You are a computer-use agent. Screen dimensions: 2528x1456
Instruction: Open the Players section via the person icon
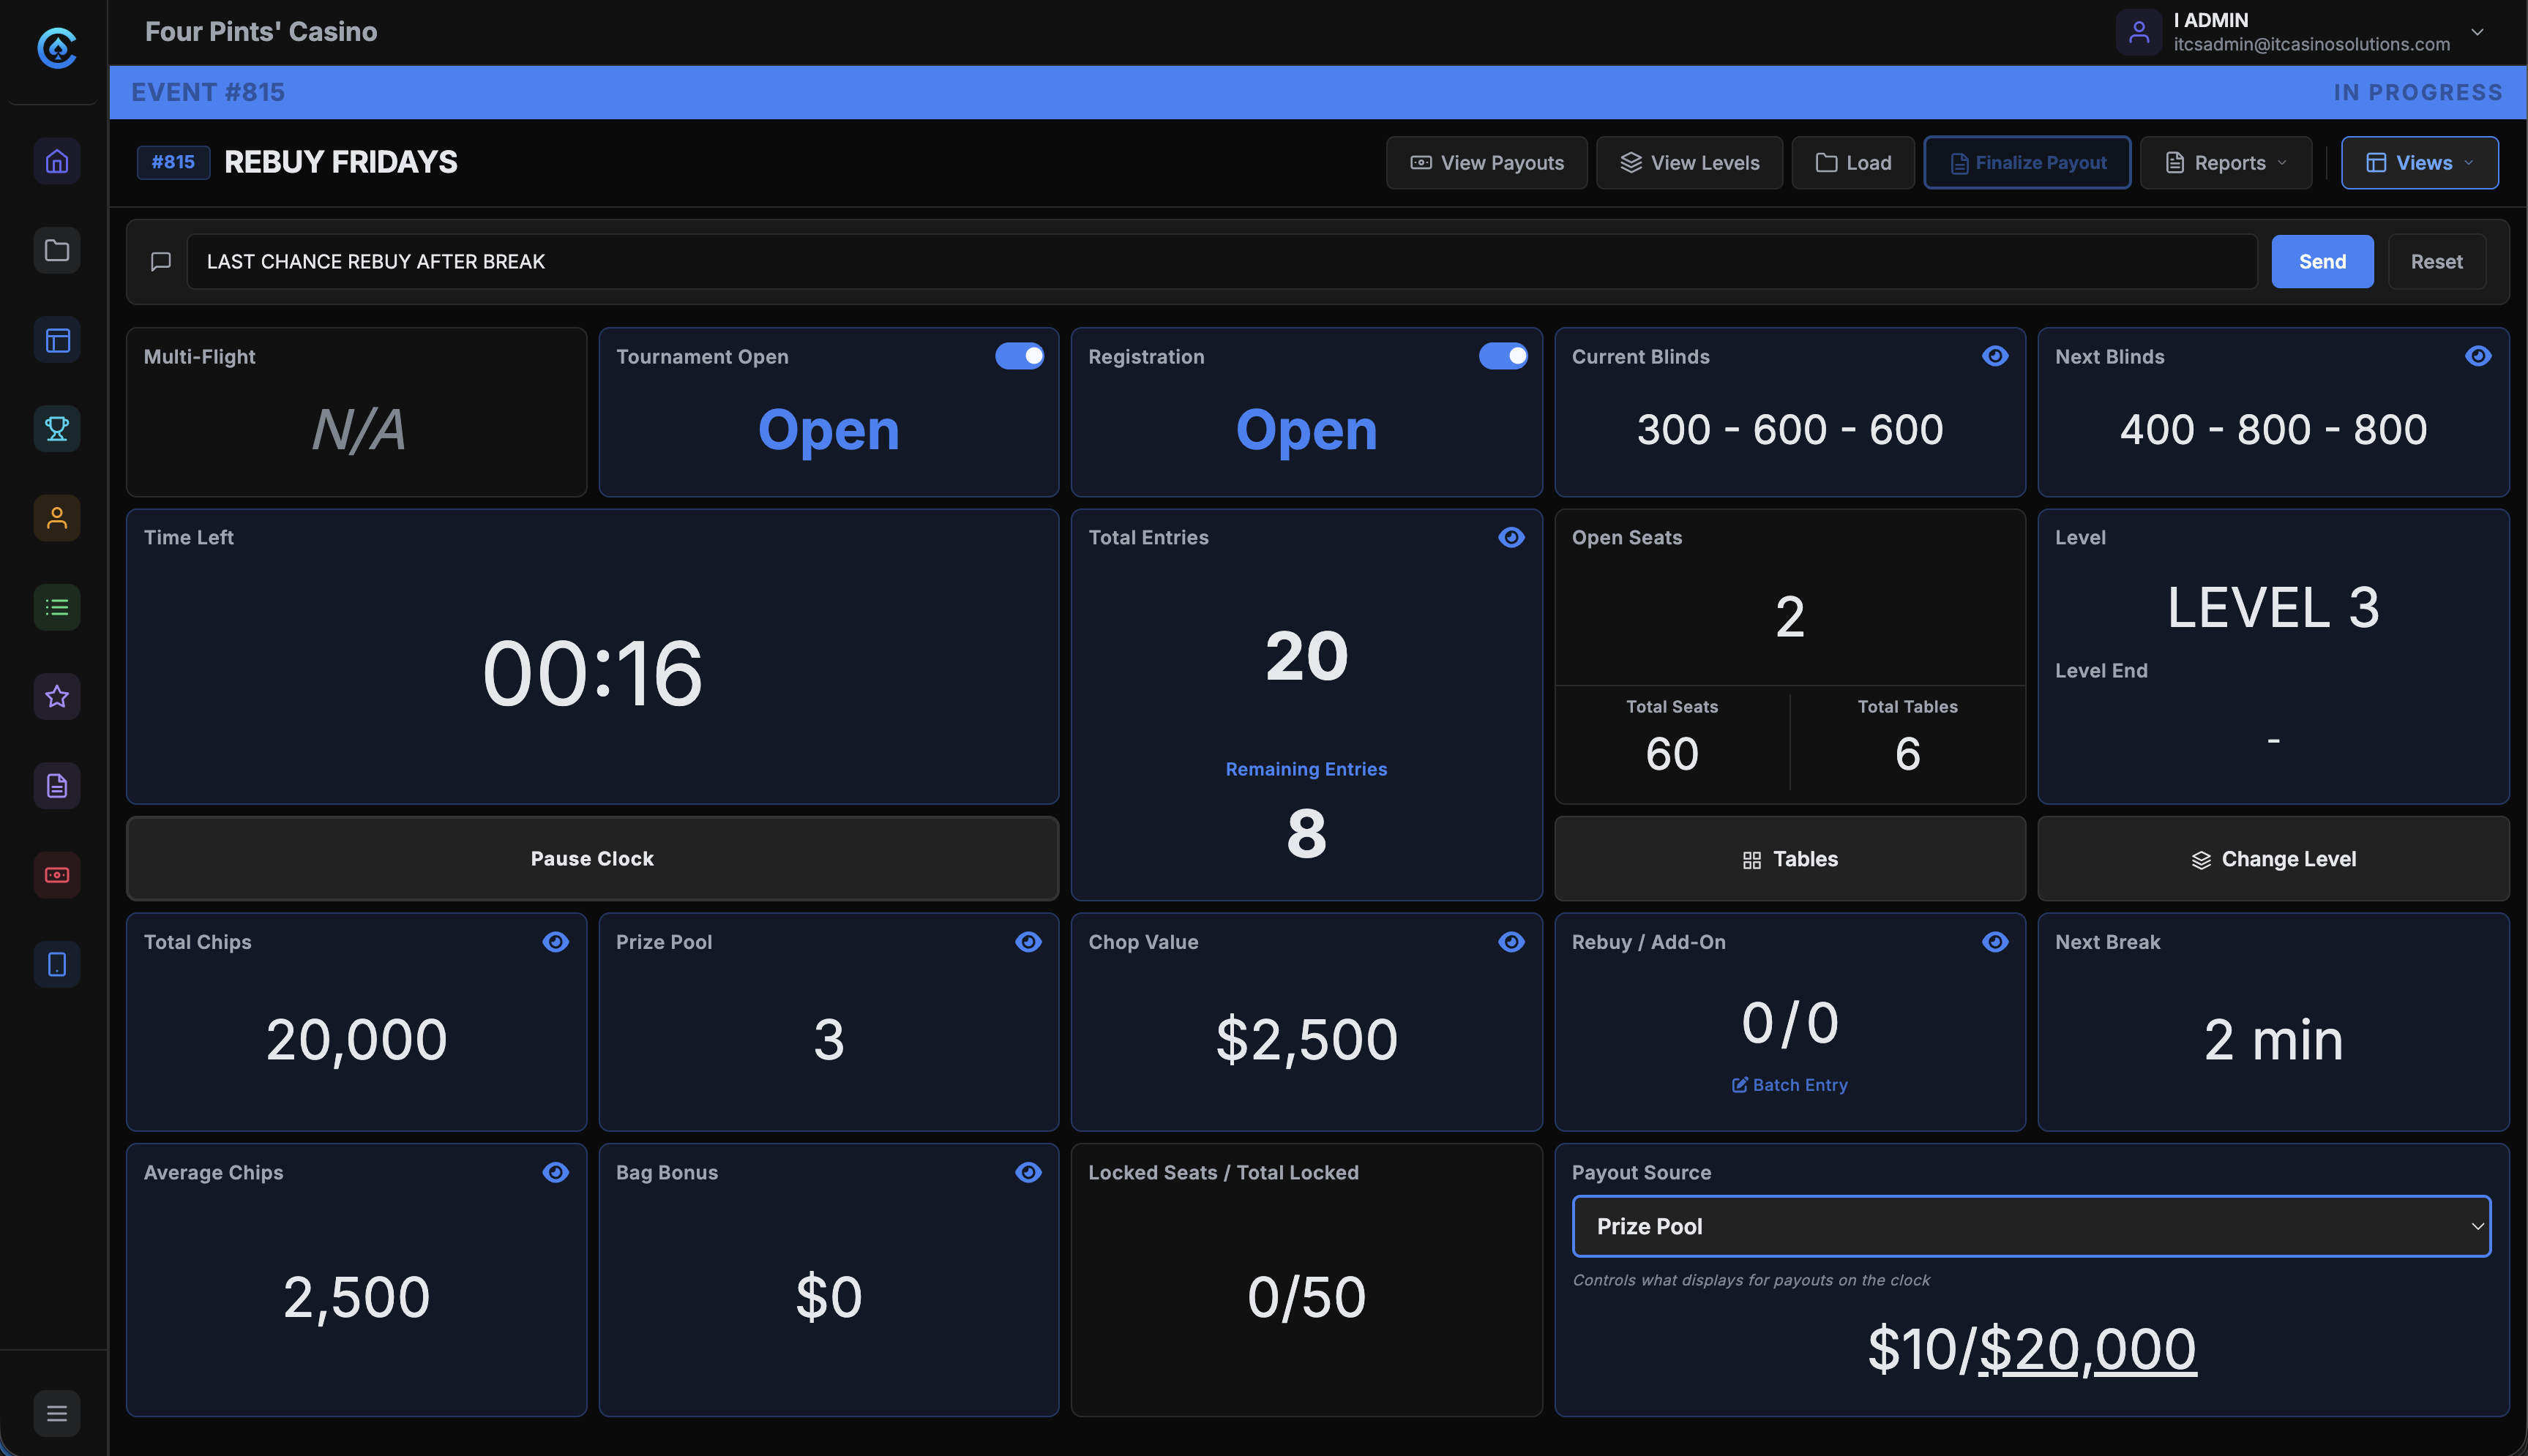click(x=56, y=517)
